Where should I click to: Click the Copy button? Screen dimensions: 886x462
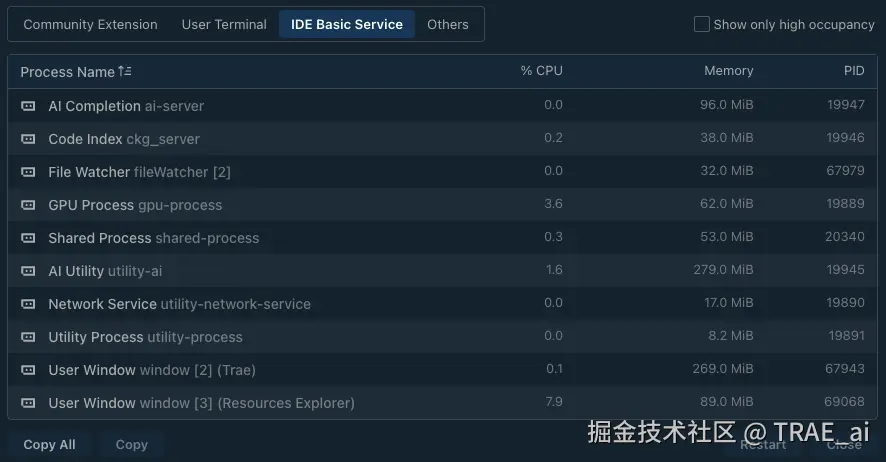click(131, 445)
